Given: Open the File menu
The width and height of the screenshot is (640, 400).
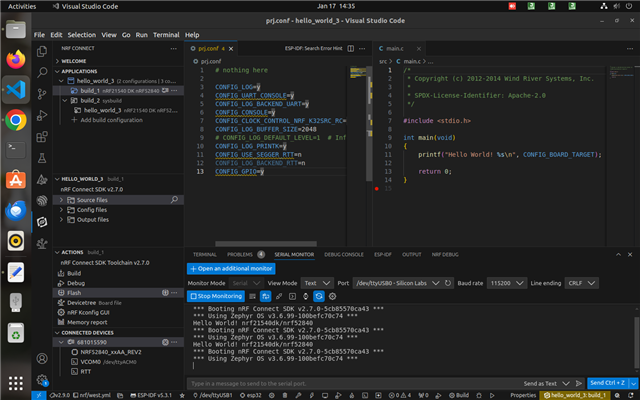Looking at the screenshot, I should [39, 35].
